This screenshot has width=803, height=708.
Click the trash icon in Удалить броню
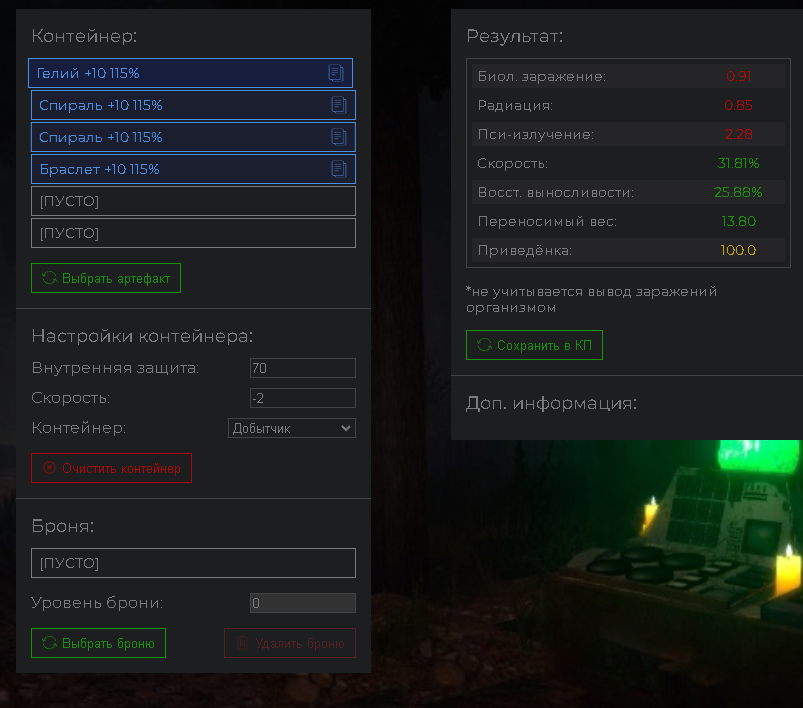tap(243, 643)
